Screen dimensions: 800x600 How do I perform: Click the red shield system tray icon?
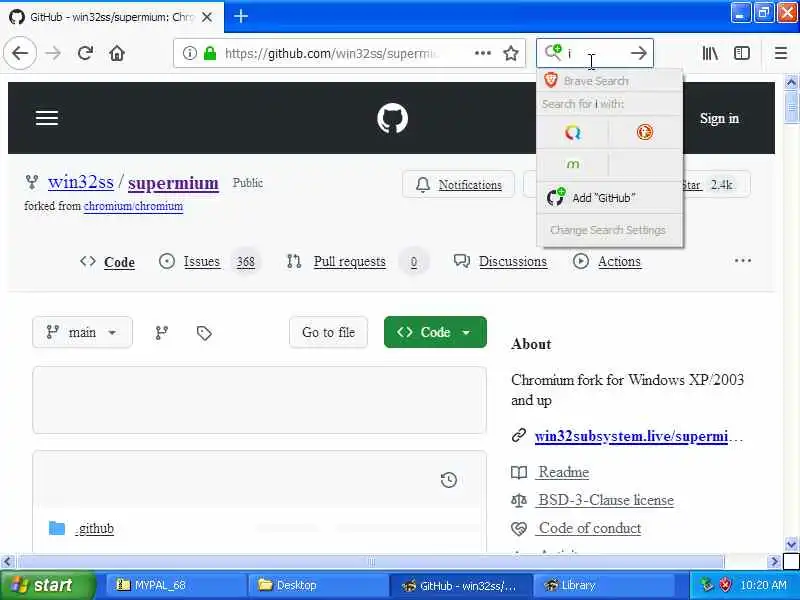(726, 585)
